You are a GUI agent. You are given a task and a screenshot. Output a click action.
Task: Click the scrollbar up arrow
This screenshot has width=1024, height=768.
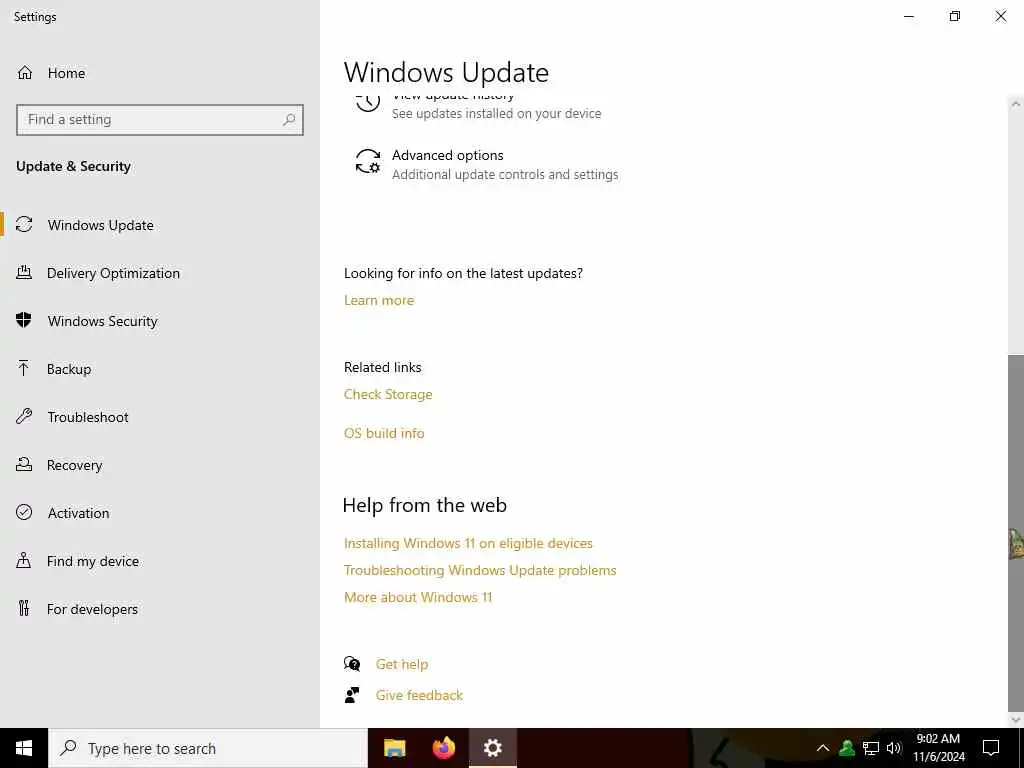(1016, 103)
